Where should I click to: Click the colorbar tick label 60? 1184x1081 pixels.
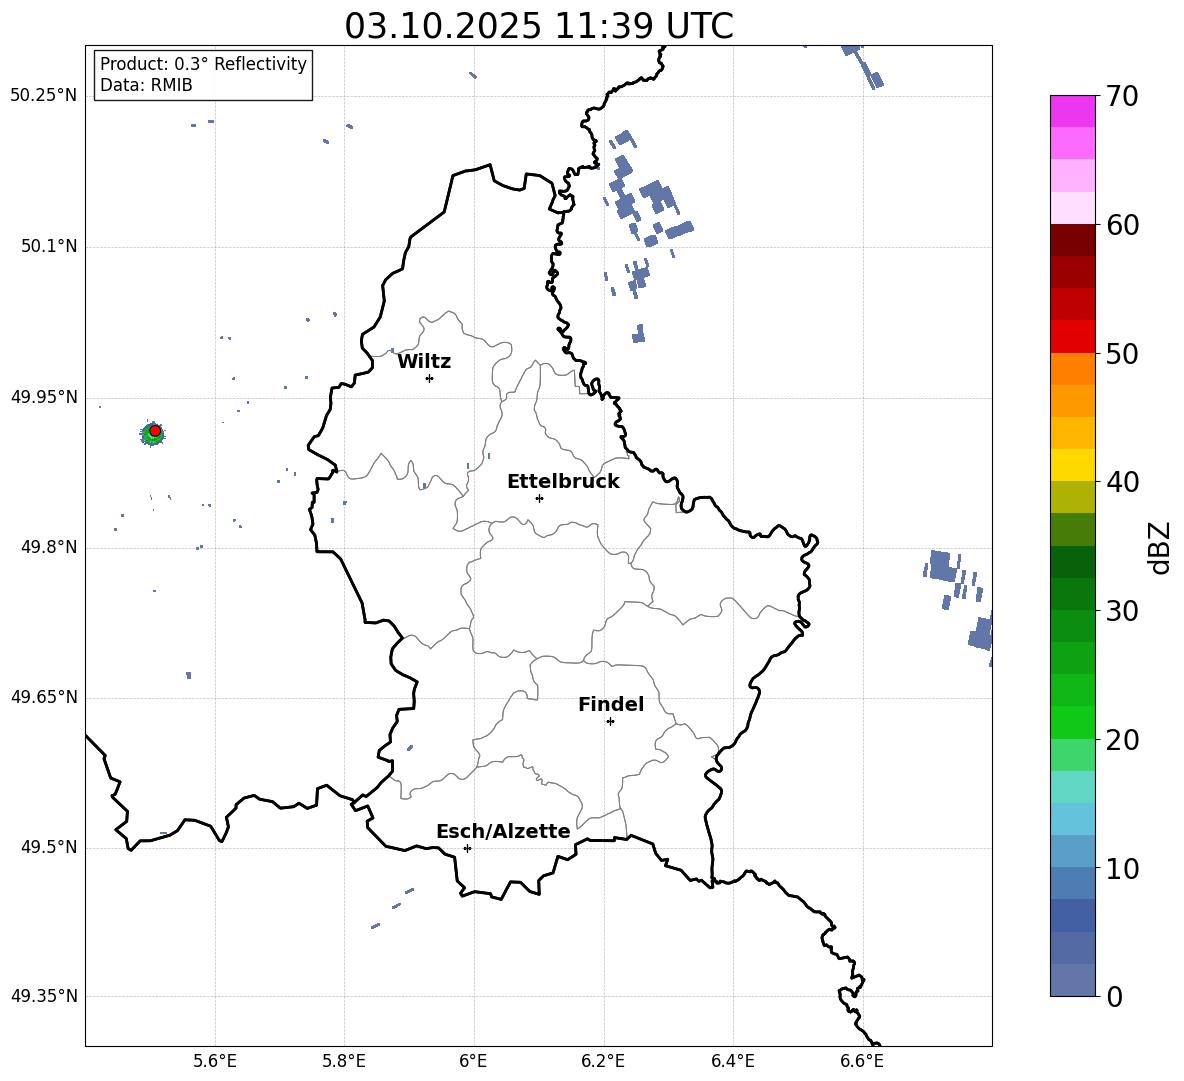(1122, 225)
